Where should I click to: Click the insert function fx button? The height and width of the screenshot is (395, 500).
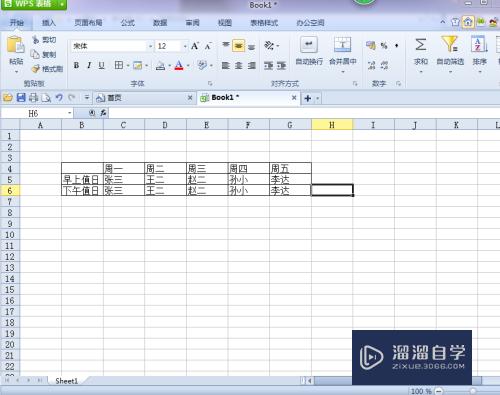tap(103, 113)
